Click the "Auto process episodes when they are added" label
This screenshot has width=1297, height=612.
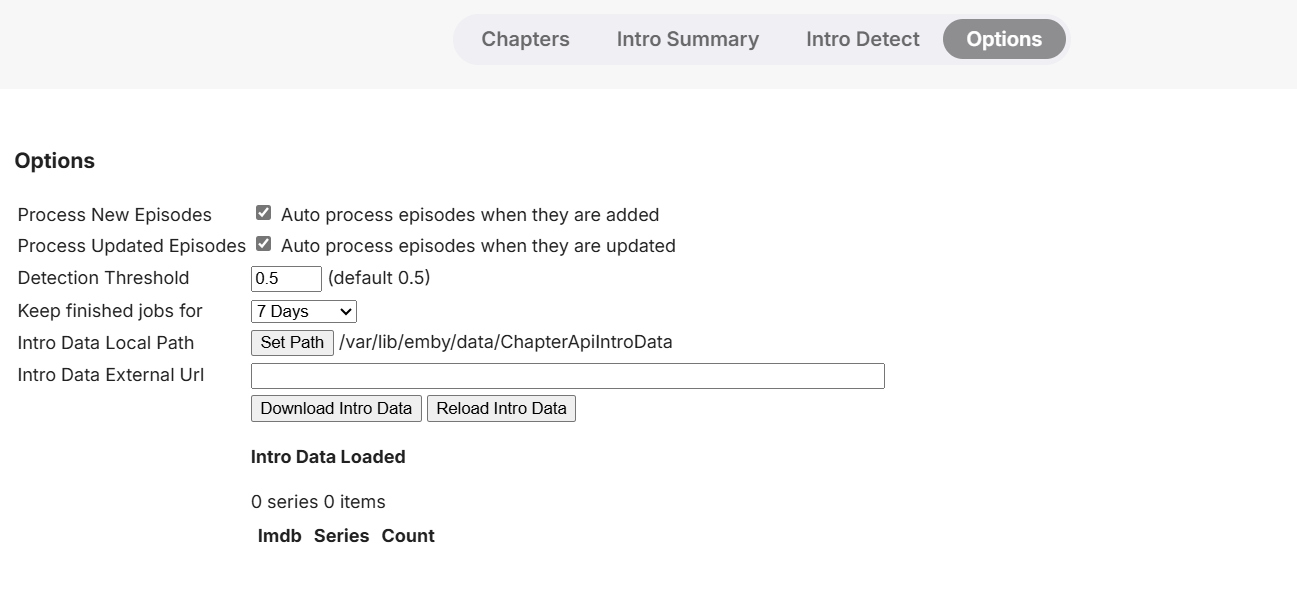[470, 215]
